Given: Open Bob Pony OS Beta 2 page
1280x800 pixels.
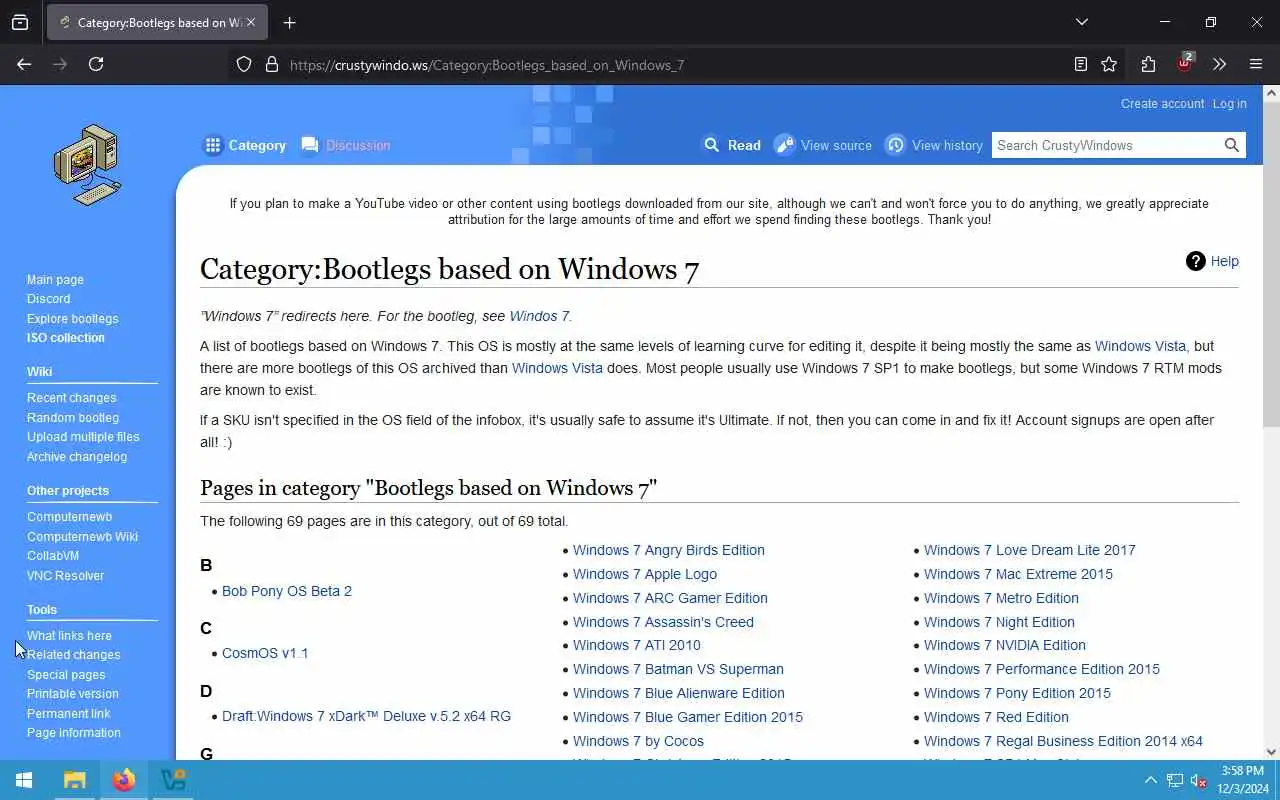Looking at the screenshot, I should [287, 591].
